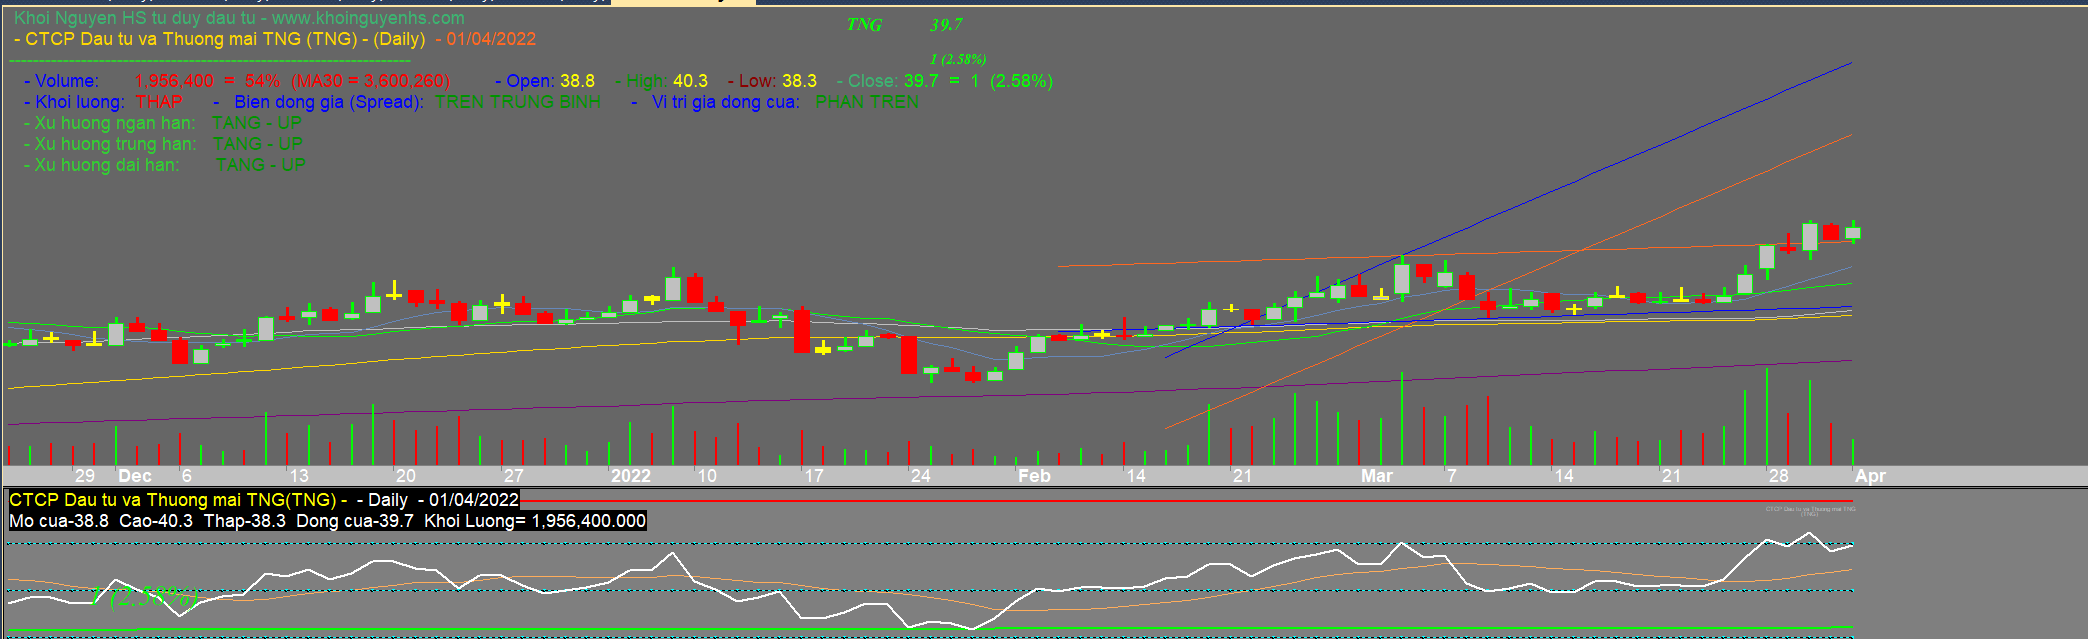Click the Mar marker on date axis

pos(1376,476)
